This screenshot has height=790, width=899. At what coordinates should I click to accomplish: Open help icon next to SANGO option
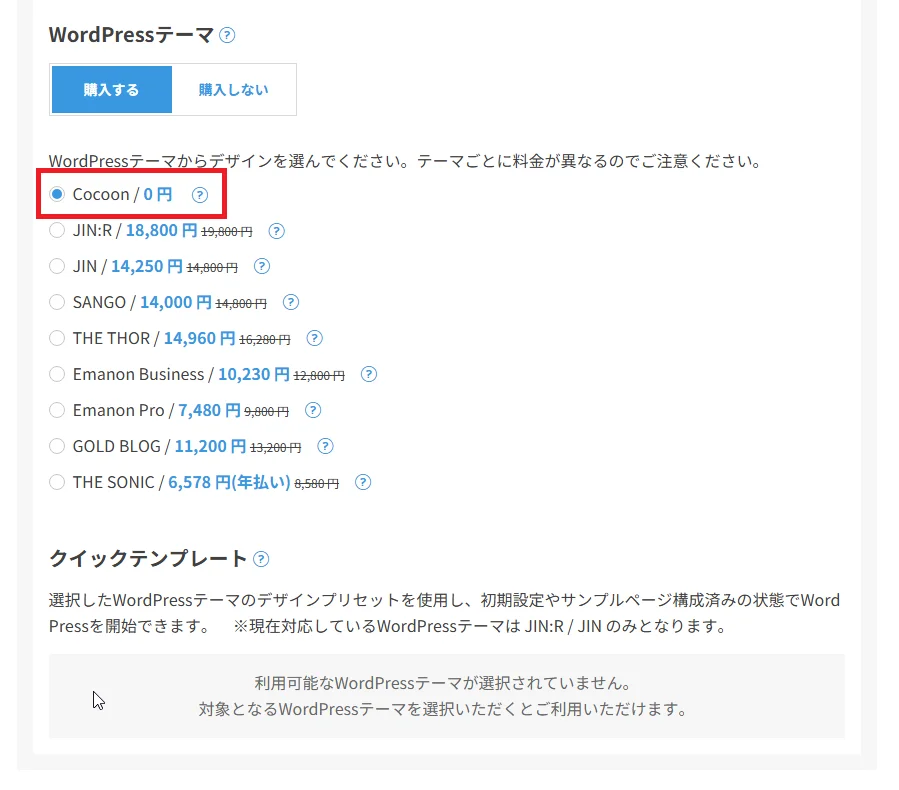tap(291, 303)
